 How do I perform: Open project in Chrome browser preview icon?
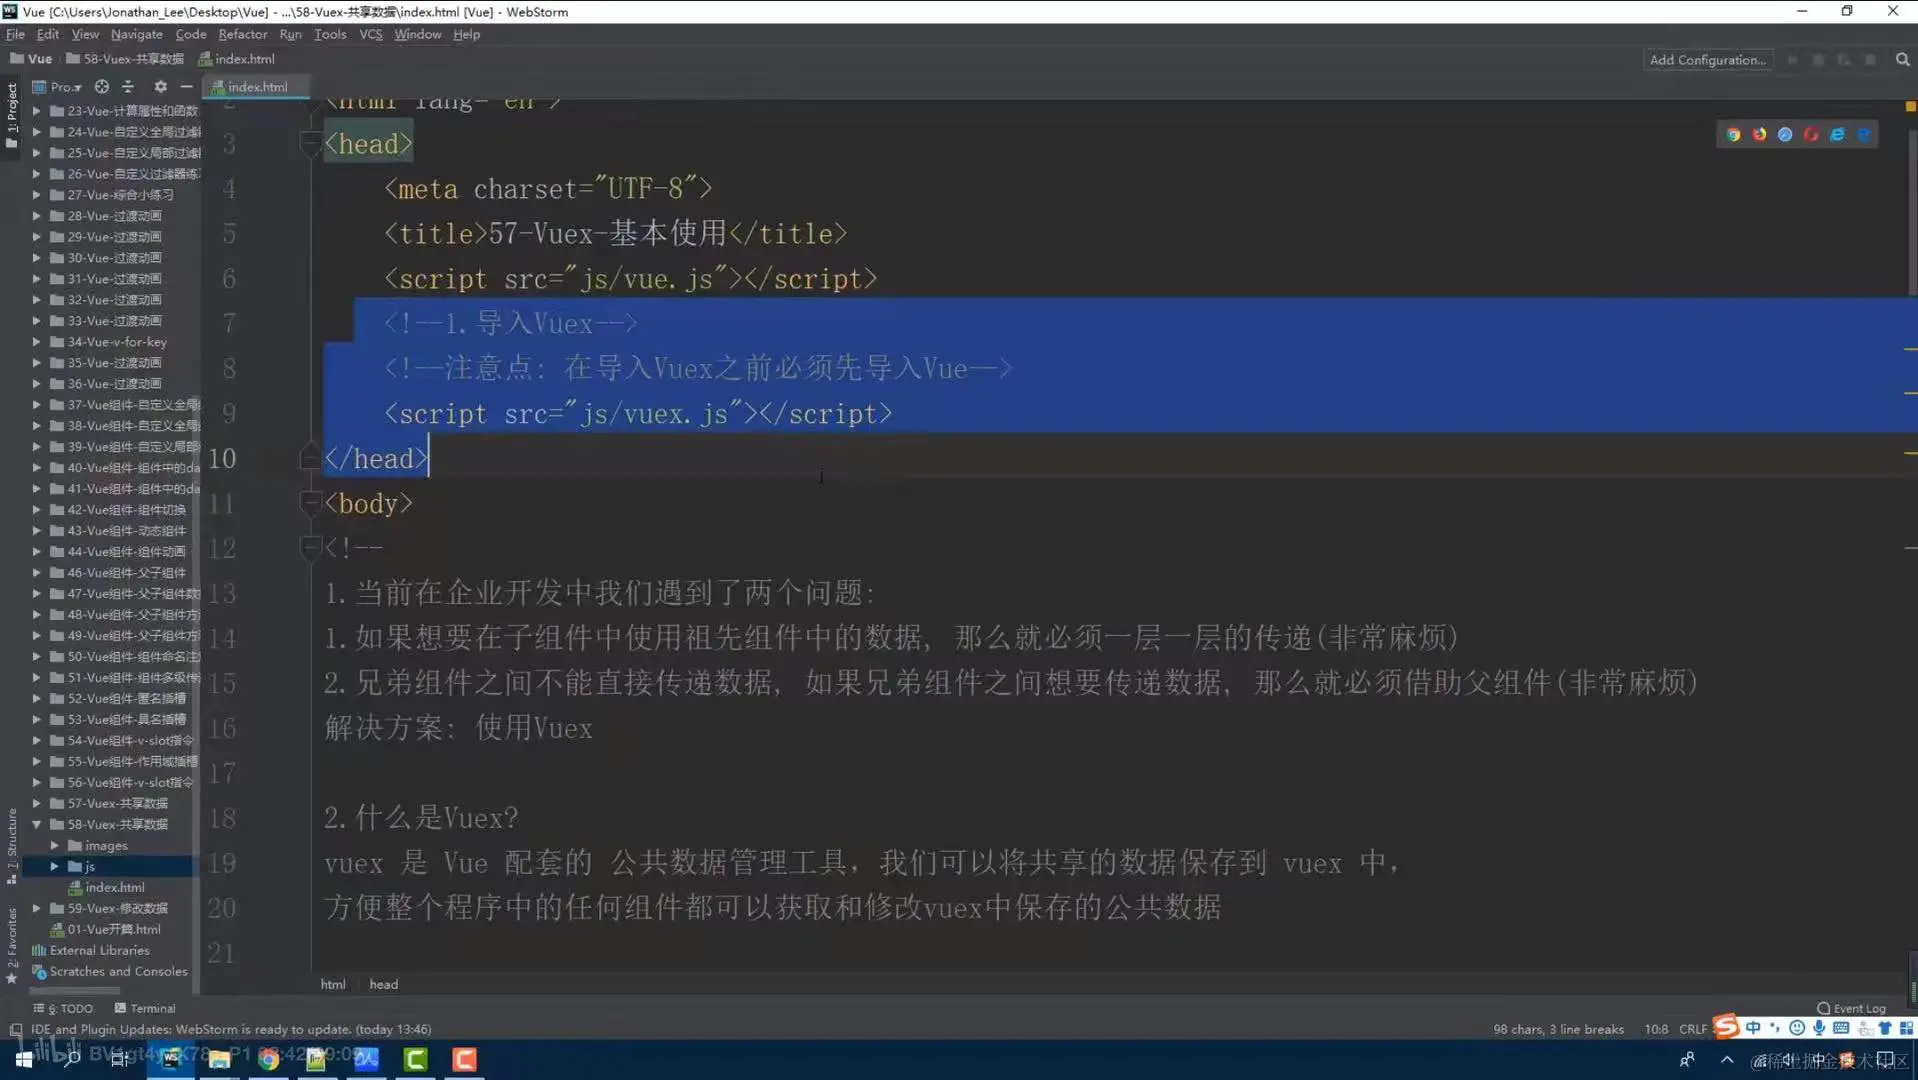(1733, 134)
